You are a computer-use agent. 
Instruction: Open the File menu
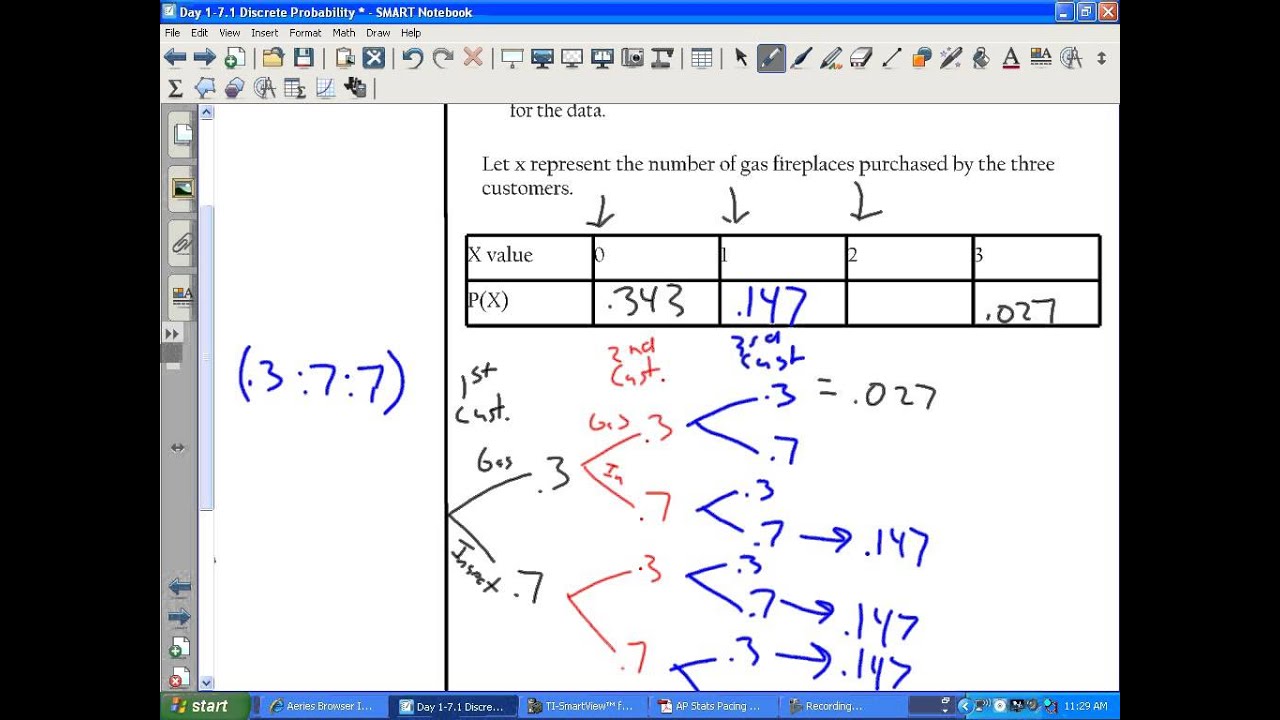(172, 33)
